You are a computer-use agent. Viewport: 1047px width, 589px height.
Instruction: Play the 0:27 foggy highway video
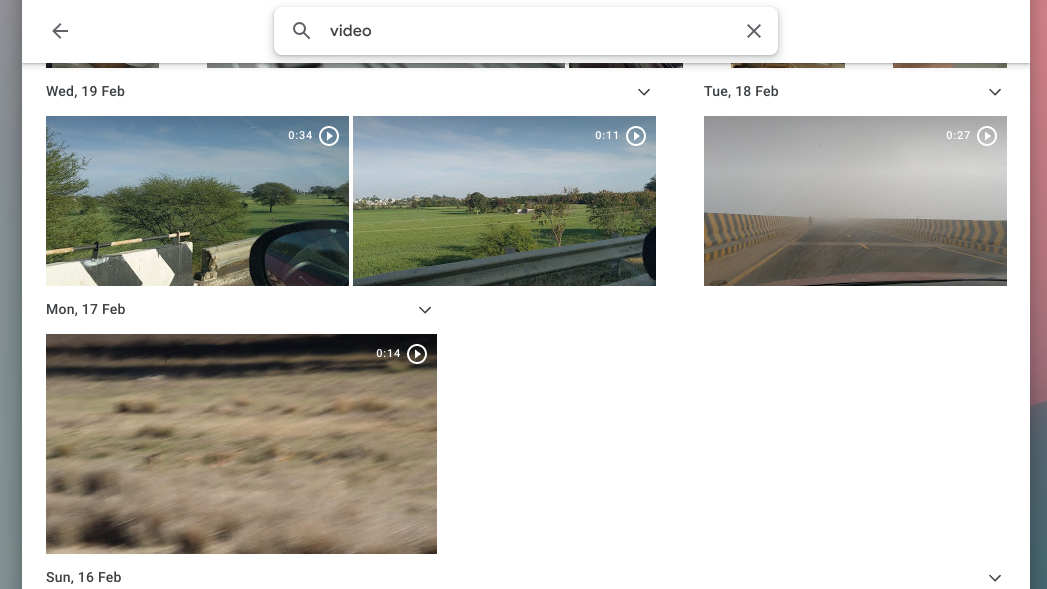987,135
